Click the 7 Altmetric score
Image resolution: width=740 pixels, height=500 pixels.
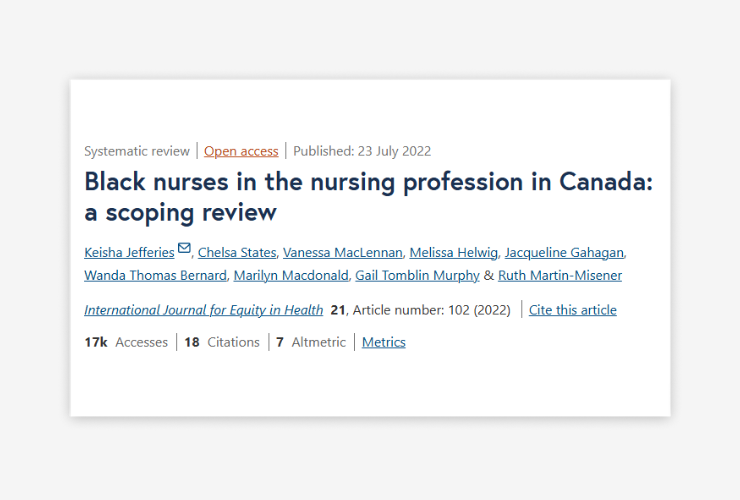pos(311,342)
